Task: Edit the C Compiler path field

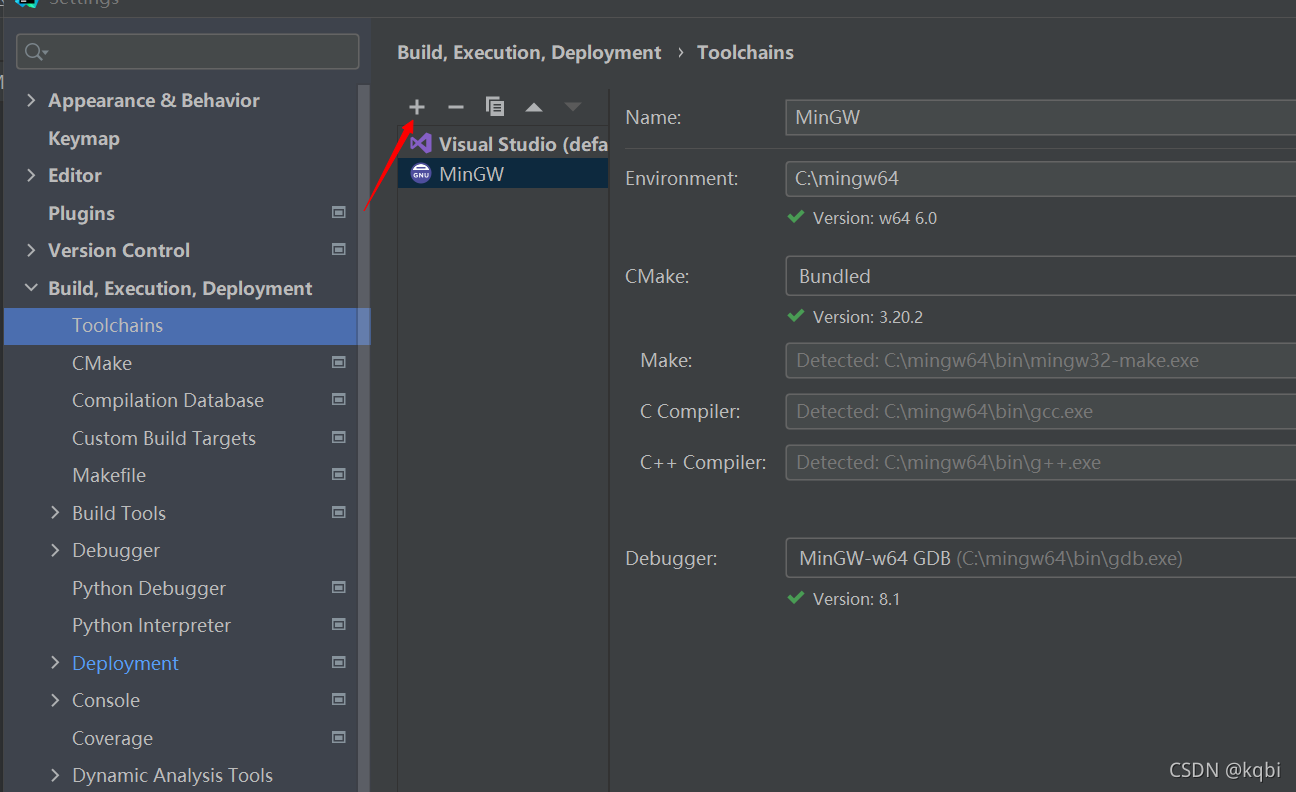Action: [x=1040, y=411]
